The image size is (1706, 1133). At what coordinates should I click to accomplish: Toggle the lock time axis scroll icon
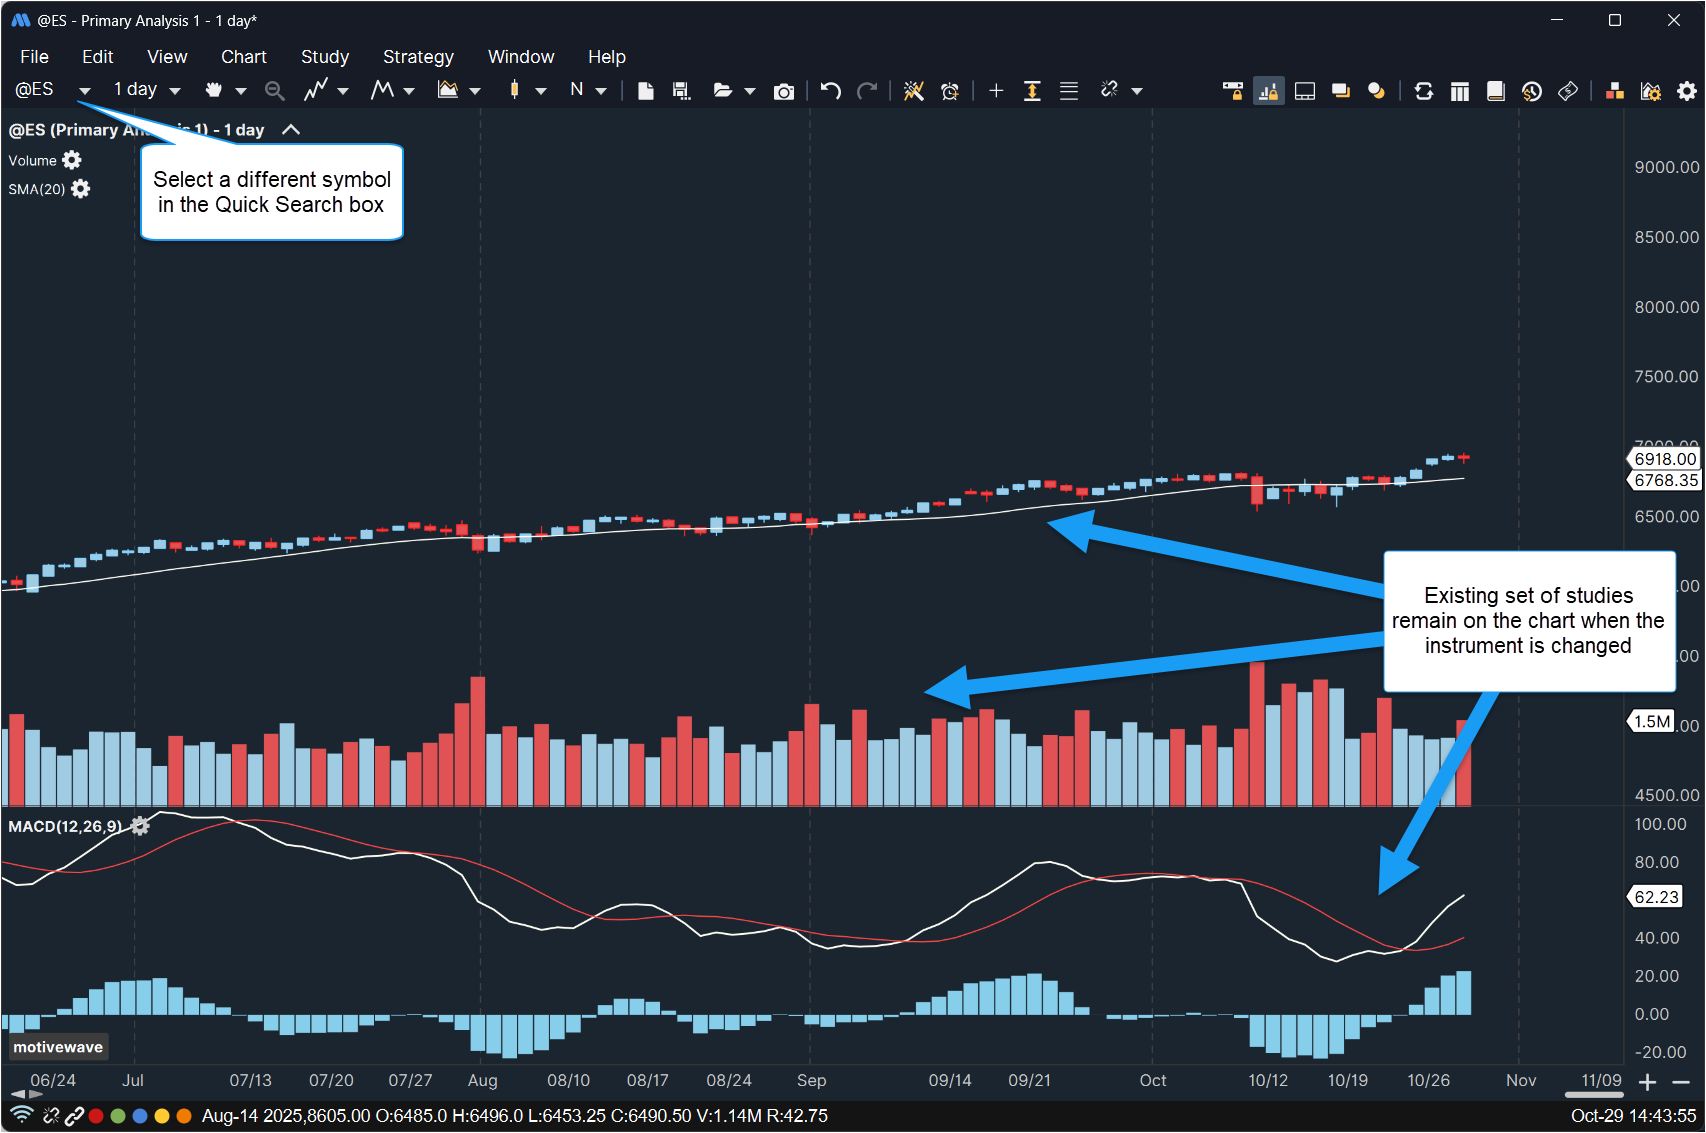(x=1232, y=91)
